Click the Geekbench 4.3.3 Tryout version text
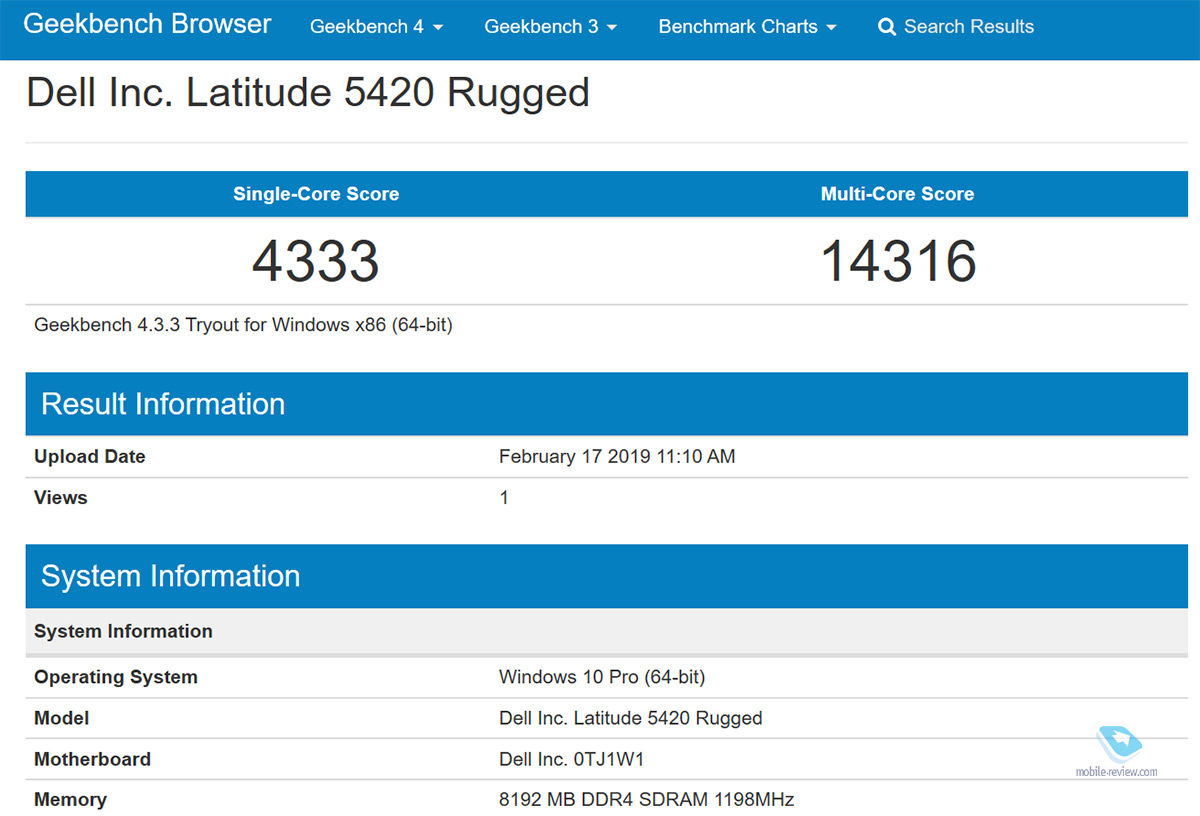This screenshot has height=816, width=1200. point(243,325)
